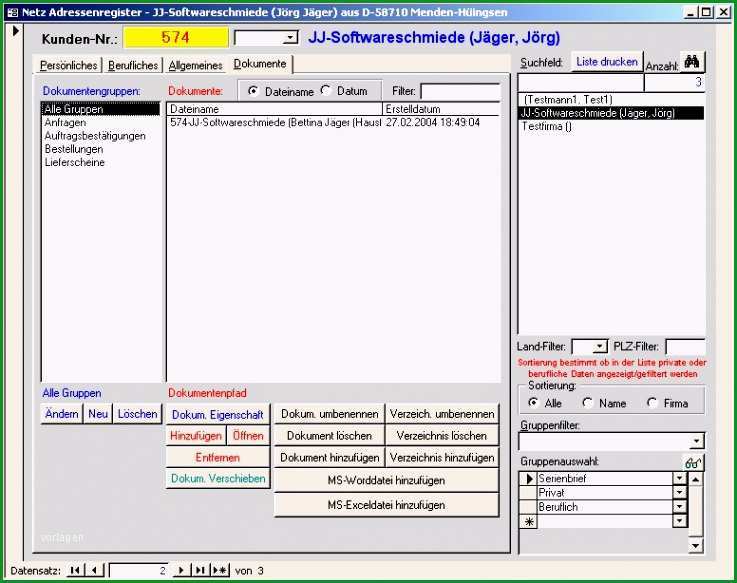Select Alle Gruppen list entry
The height and width of the screenshot is (583, 737).
(101, 109)
